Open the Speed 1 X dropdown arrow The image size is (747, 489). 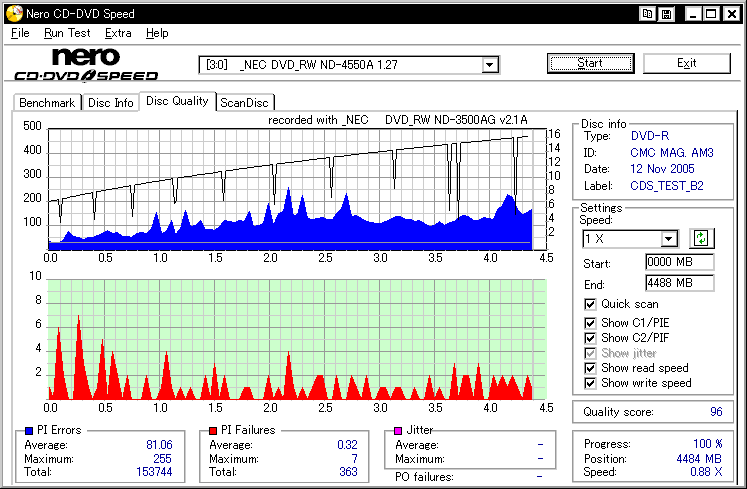[668, 239]
